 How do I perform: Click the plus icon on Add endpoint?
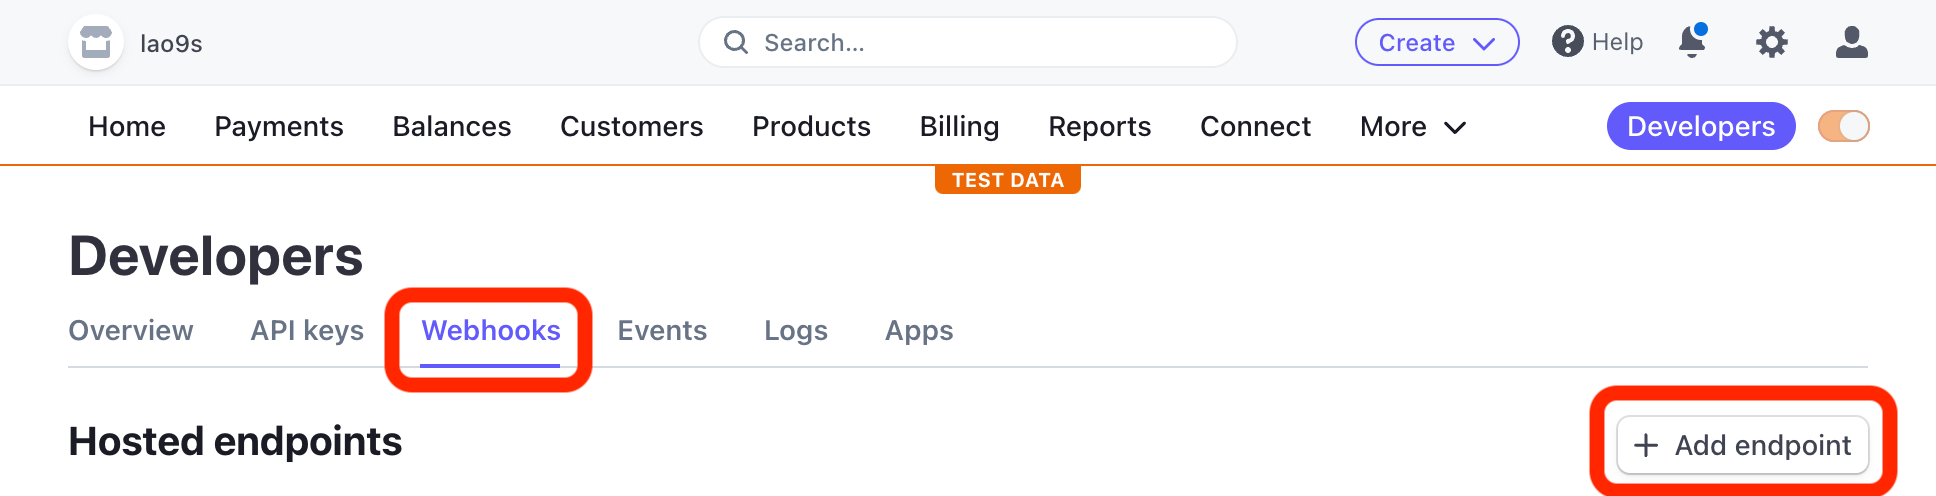tap(1646, 445)
